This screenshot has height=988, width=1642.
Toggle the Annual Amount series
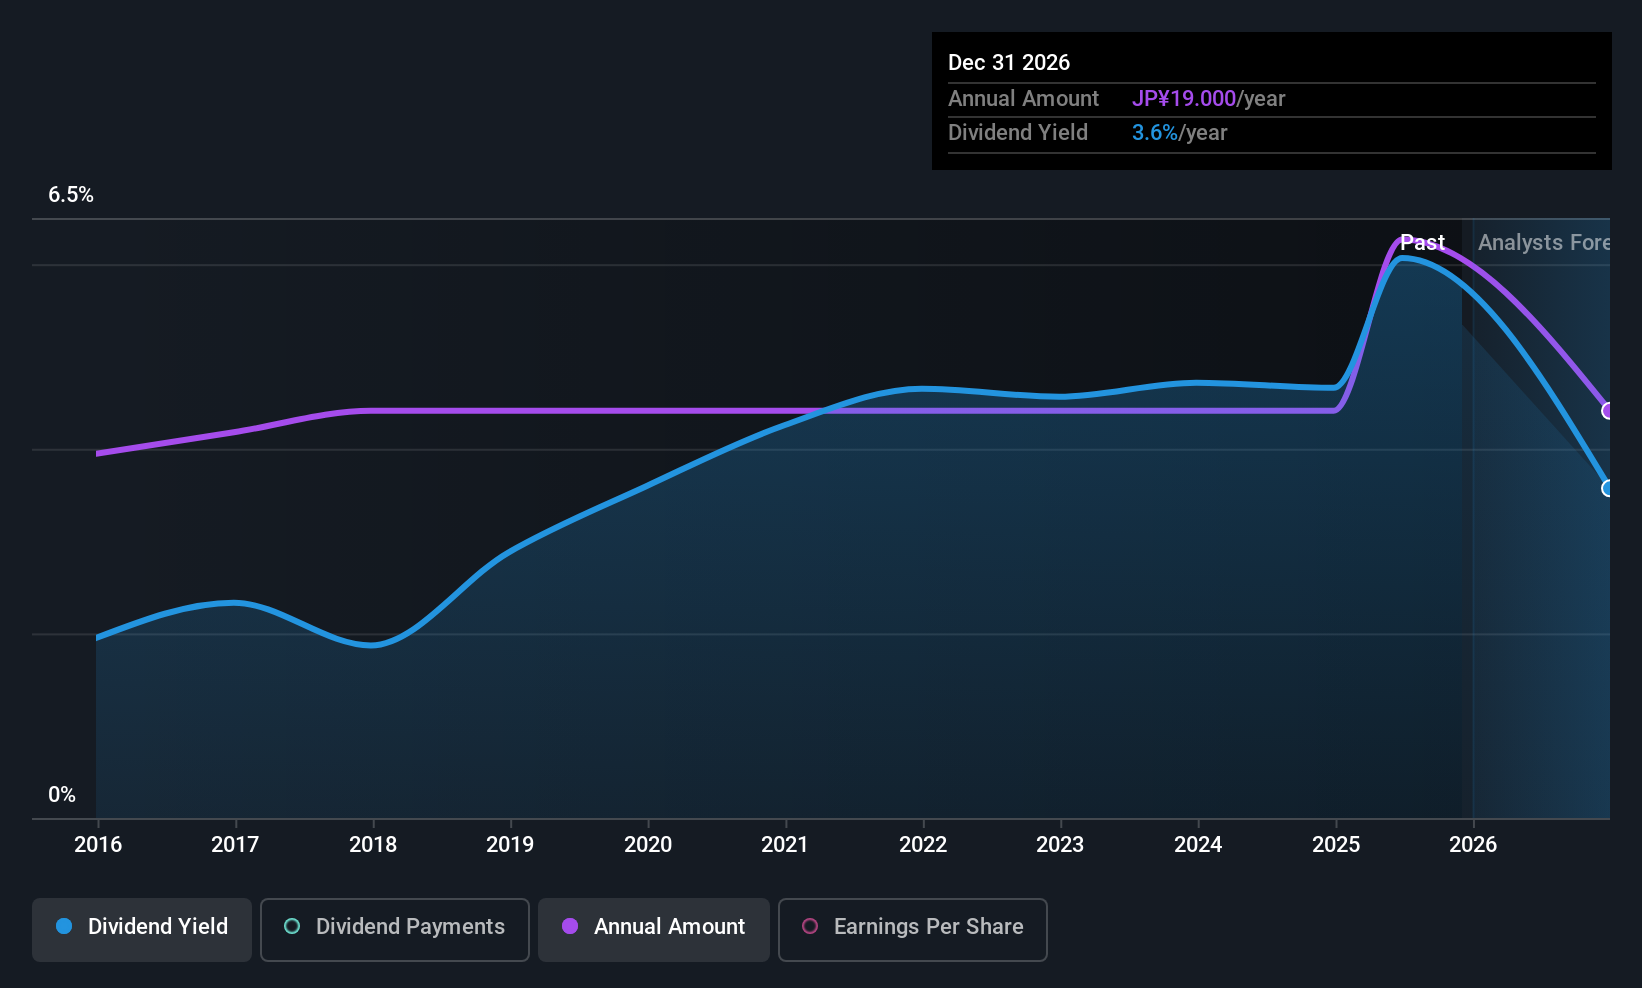coord(654,930)
